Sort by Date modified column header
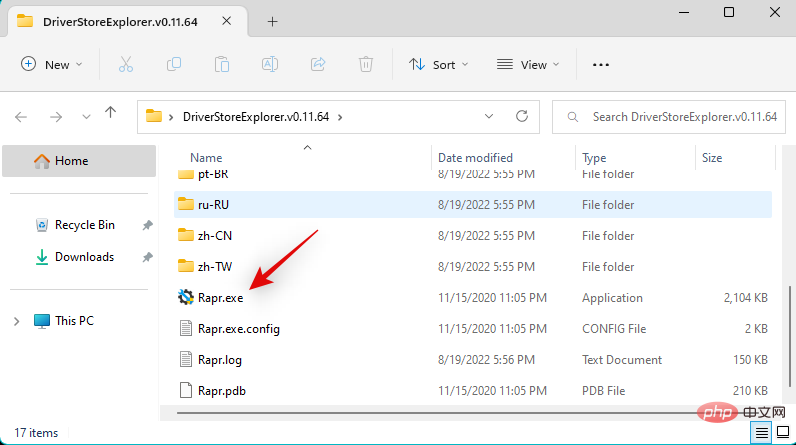This screenshot has width=796, height=445. coord(475,158)
